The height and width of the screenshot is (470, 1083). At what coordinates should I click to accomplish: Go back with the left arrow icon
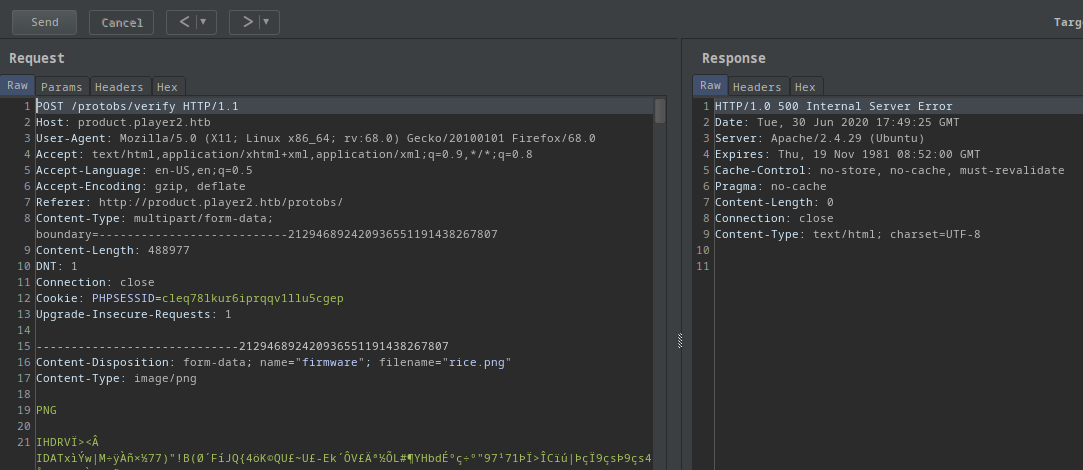coord(183,22)
